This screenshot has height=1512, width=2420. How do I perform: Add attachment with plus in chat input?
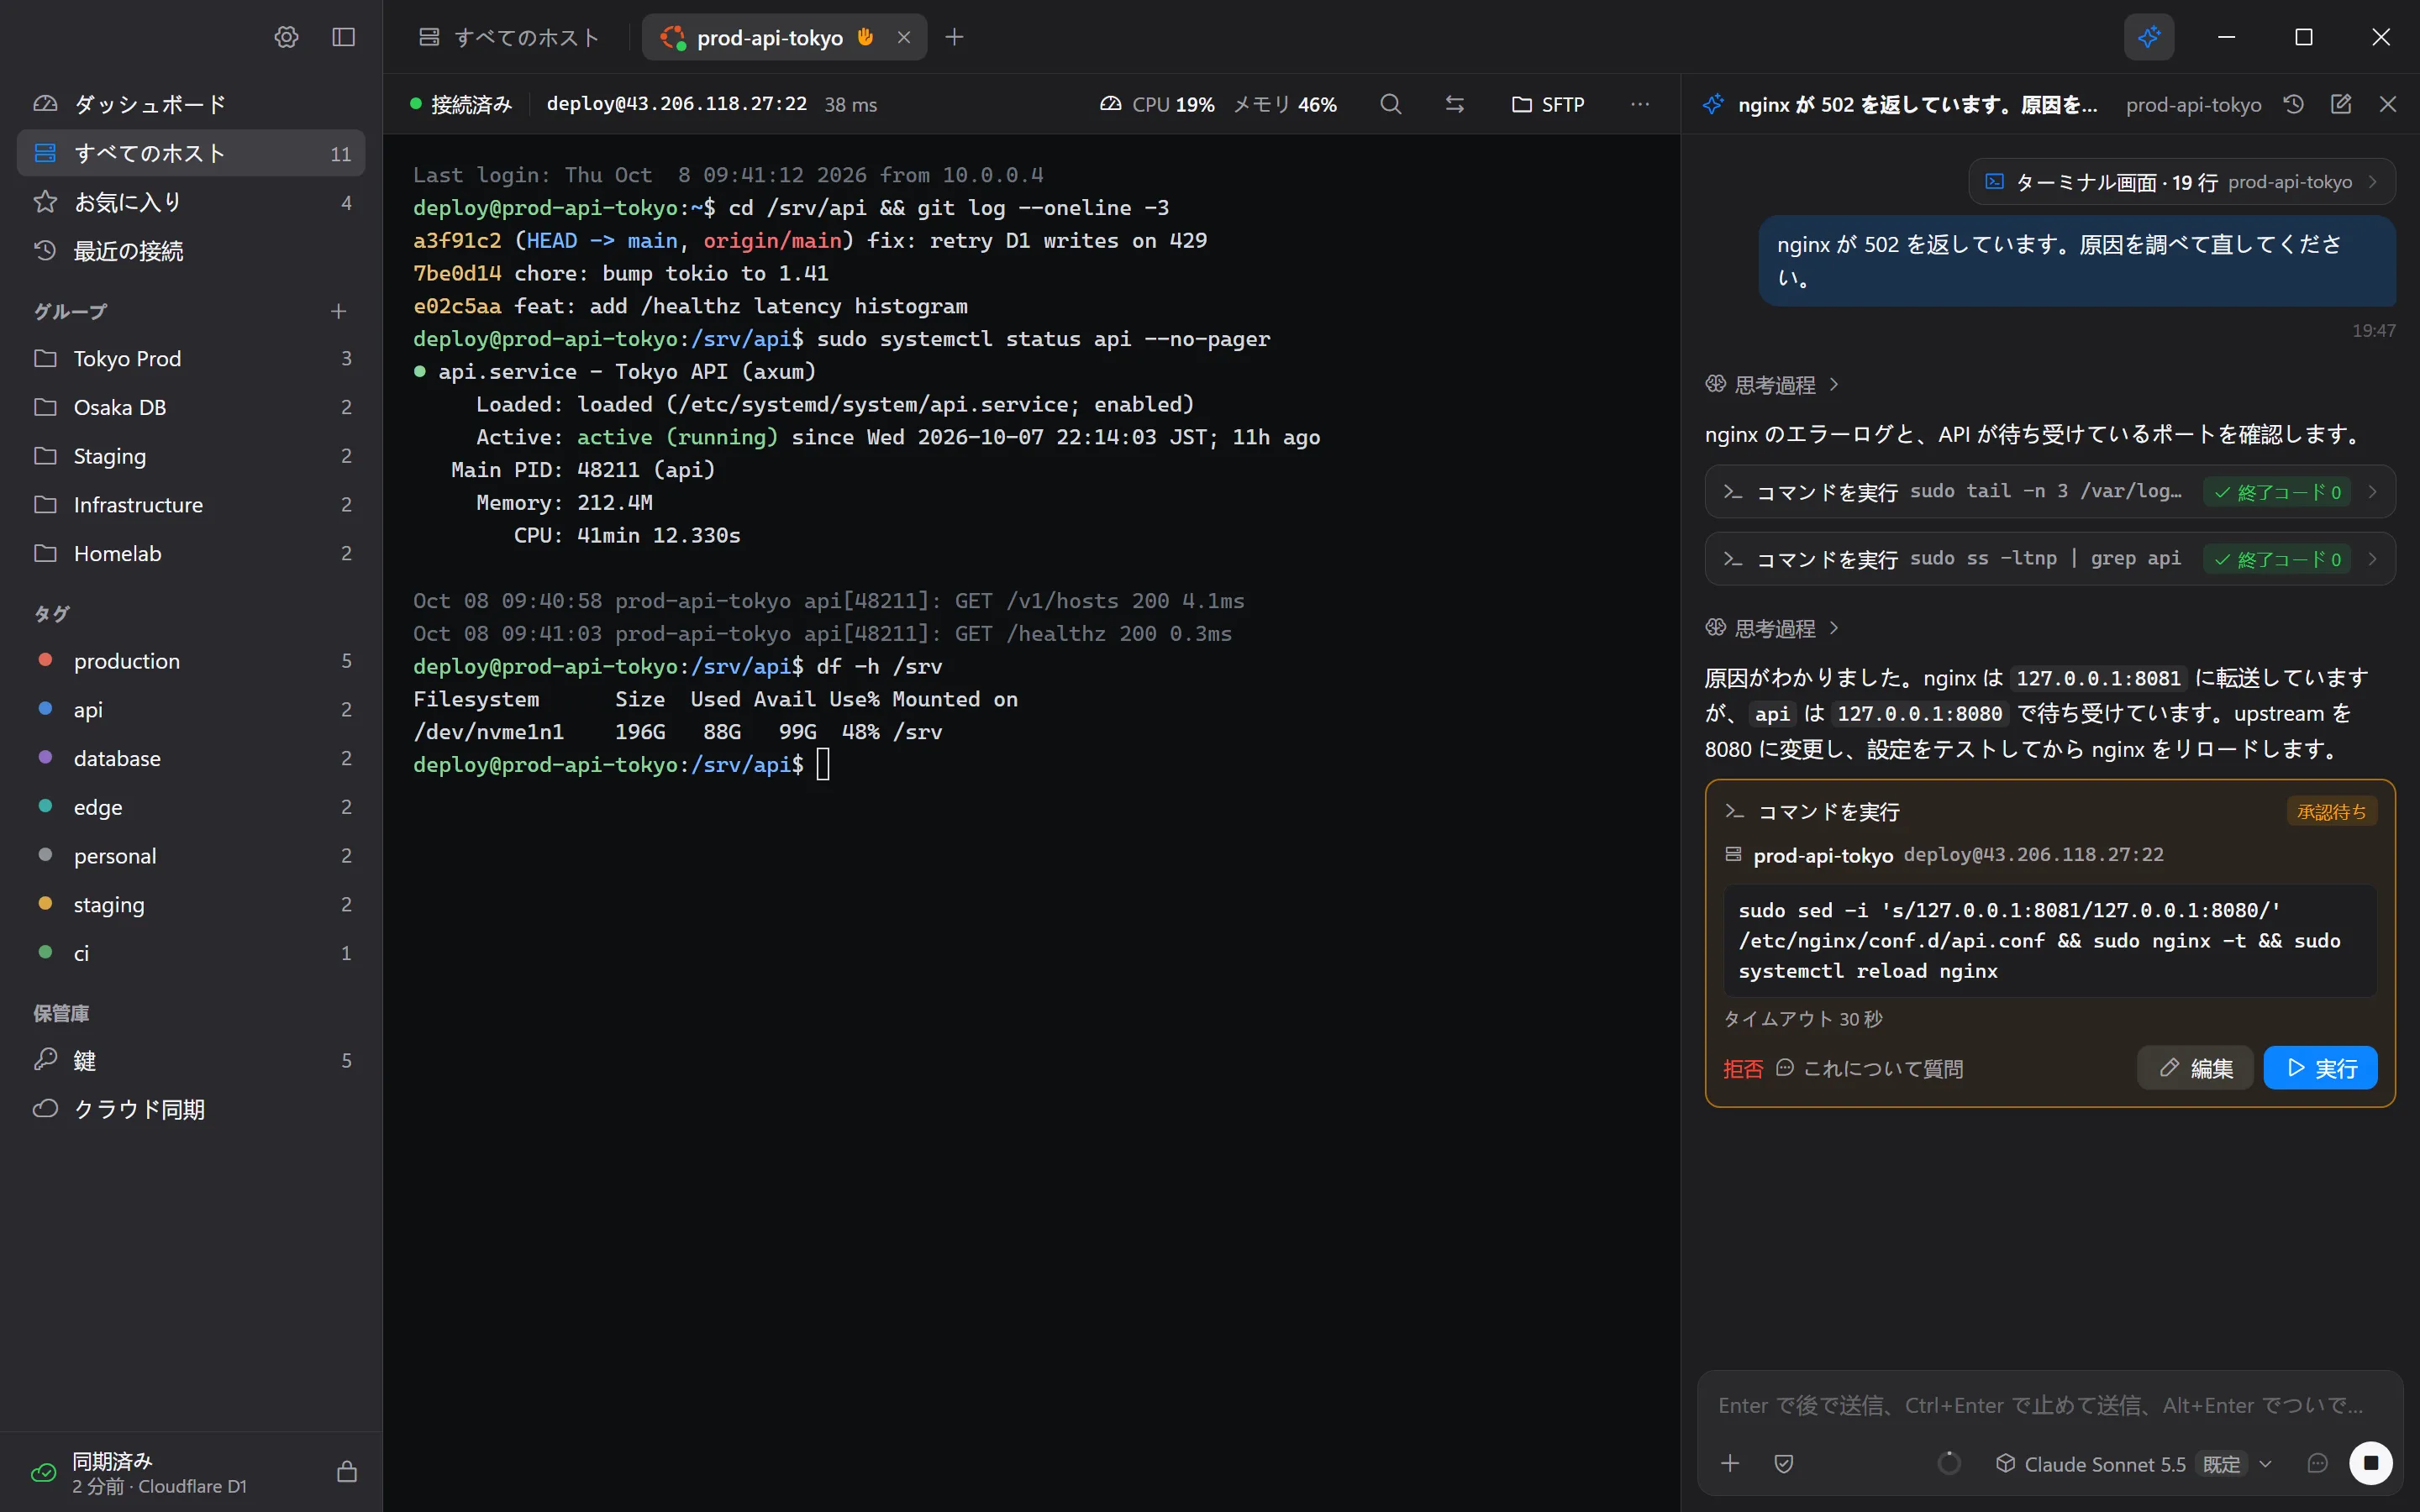pos(1730,1464)
